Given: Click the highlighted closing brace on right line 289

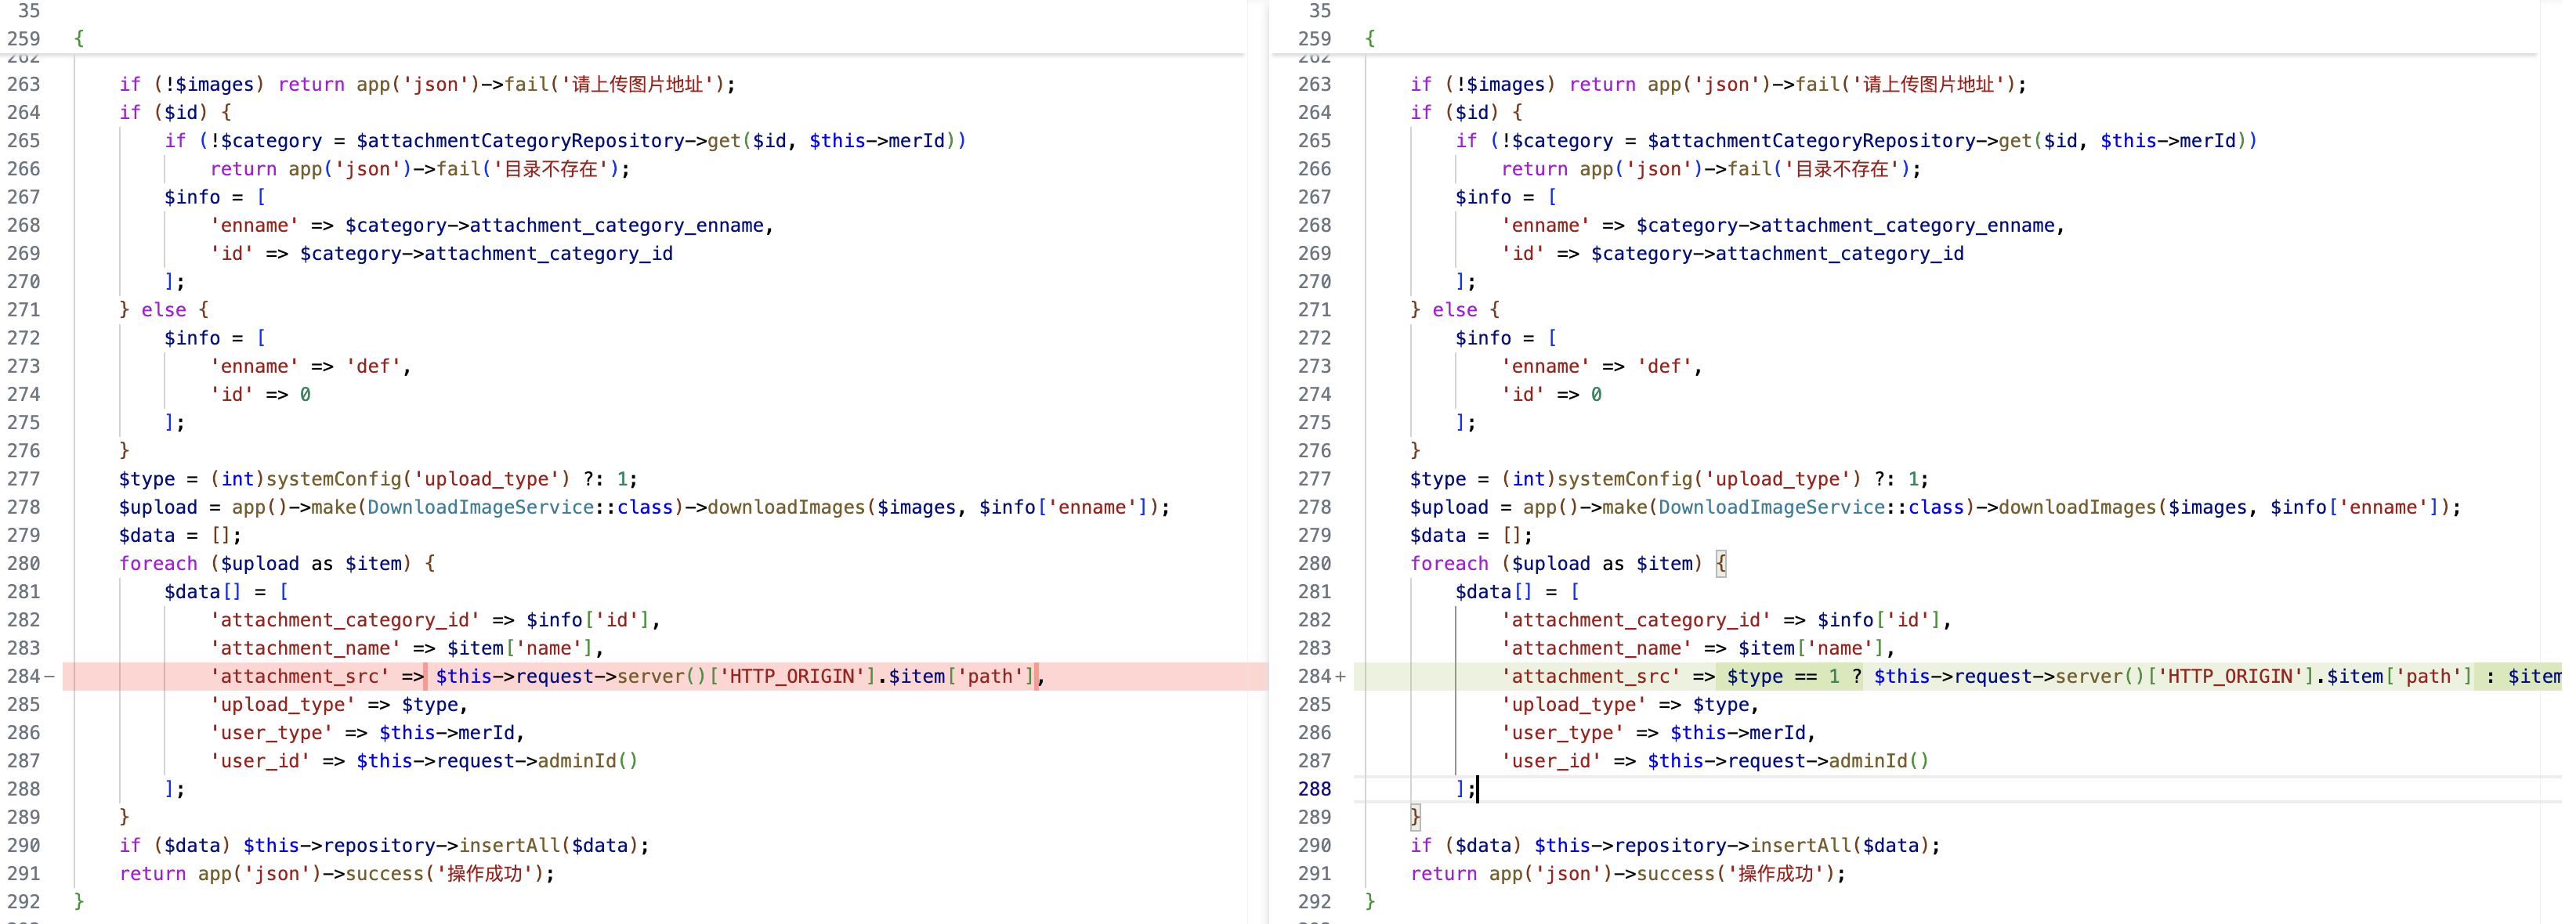Looking at the screenshot, I should pyautogui.click(x=1415, y=817).
